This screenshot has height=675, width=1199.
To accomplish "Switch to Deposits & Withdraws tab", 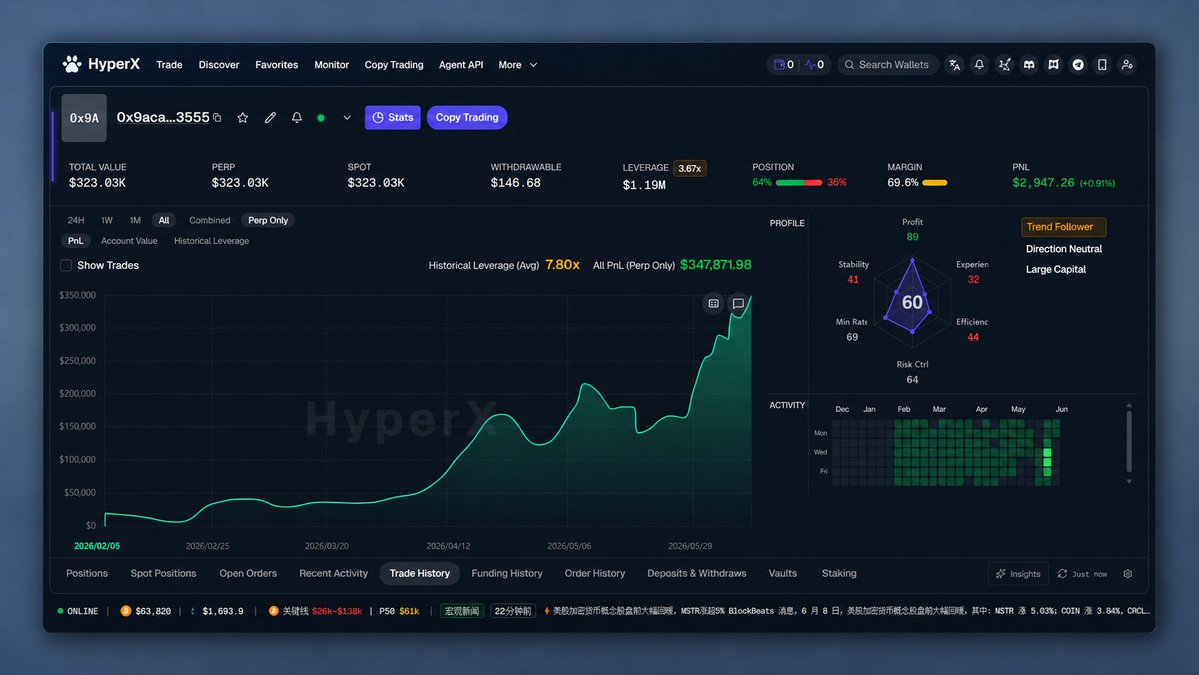I will pyautogui.click(x=697, y=573).
